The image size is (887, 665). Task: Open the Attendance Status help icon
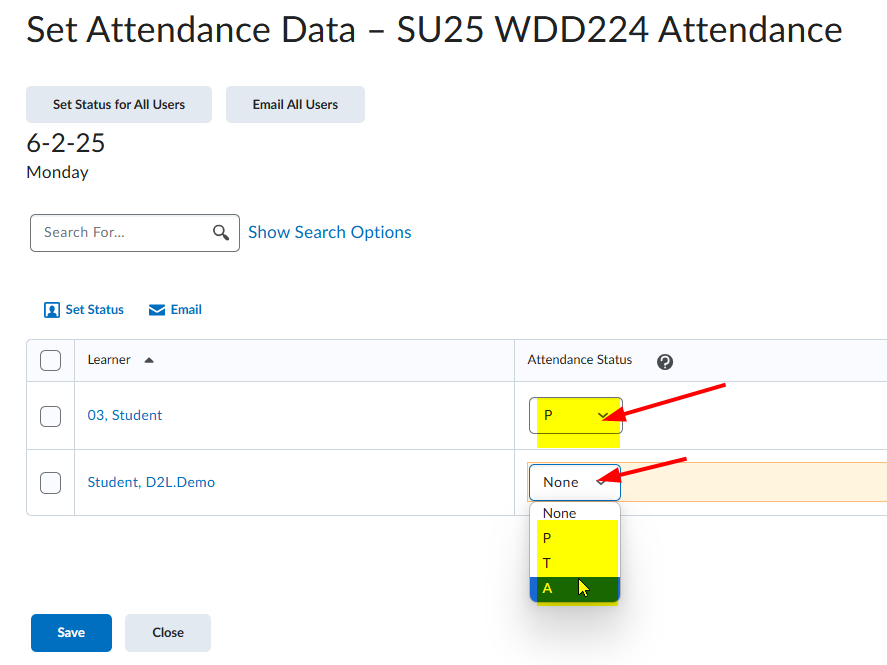point(665,361)
